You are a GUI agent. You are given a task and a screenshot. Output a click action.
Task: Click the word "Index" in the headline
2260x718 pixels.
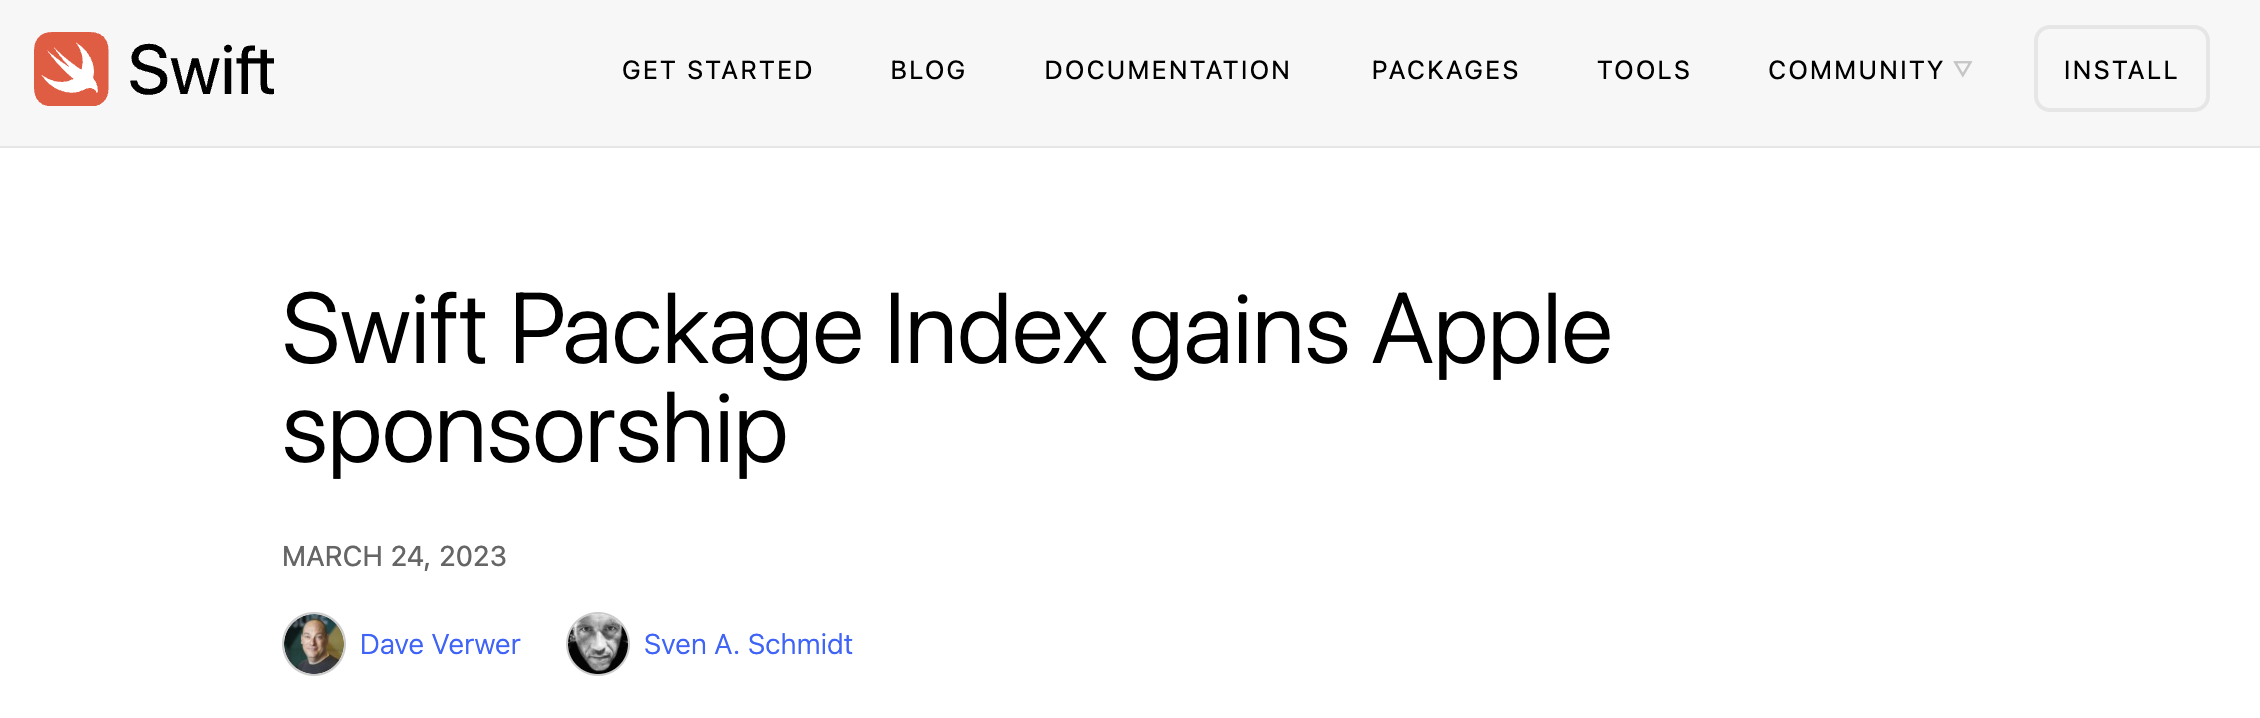pyautogui.click(x=995, y=330)
